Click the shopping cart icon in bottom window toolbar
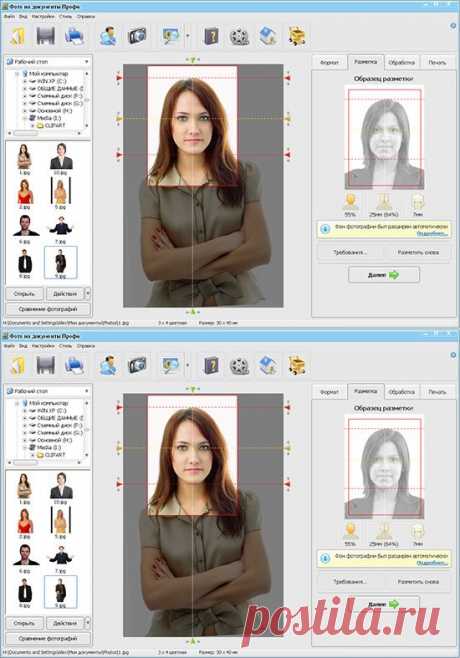The height and width of the screenshot is (658, 460). (297, 366)
